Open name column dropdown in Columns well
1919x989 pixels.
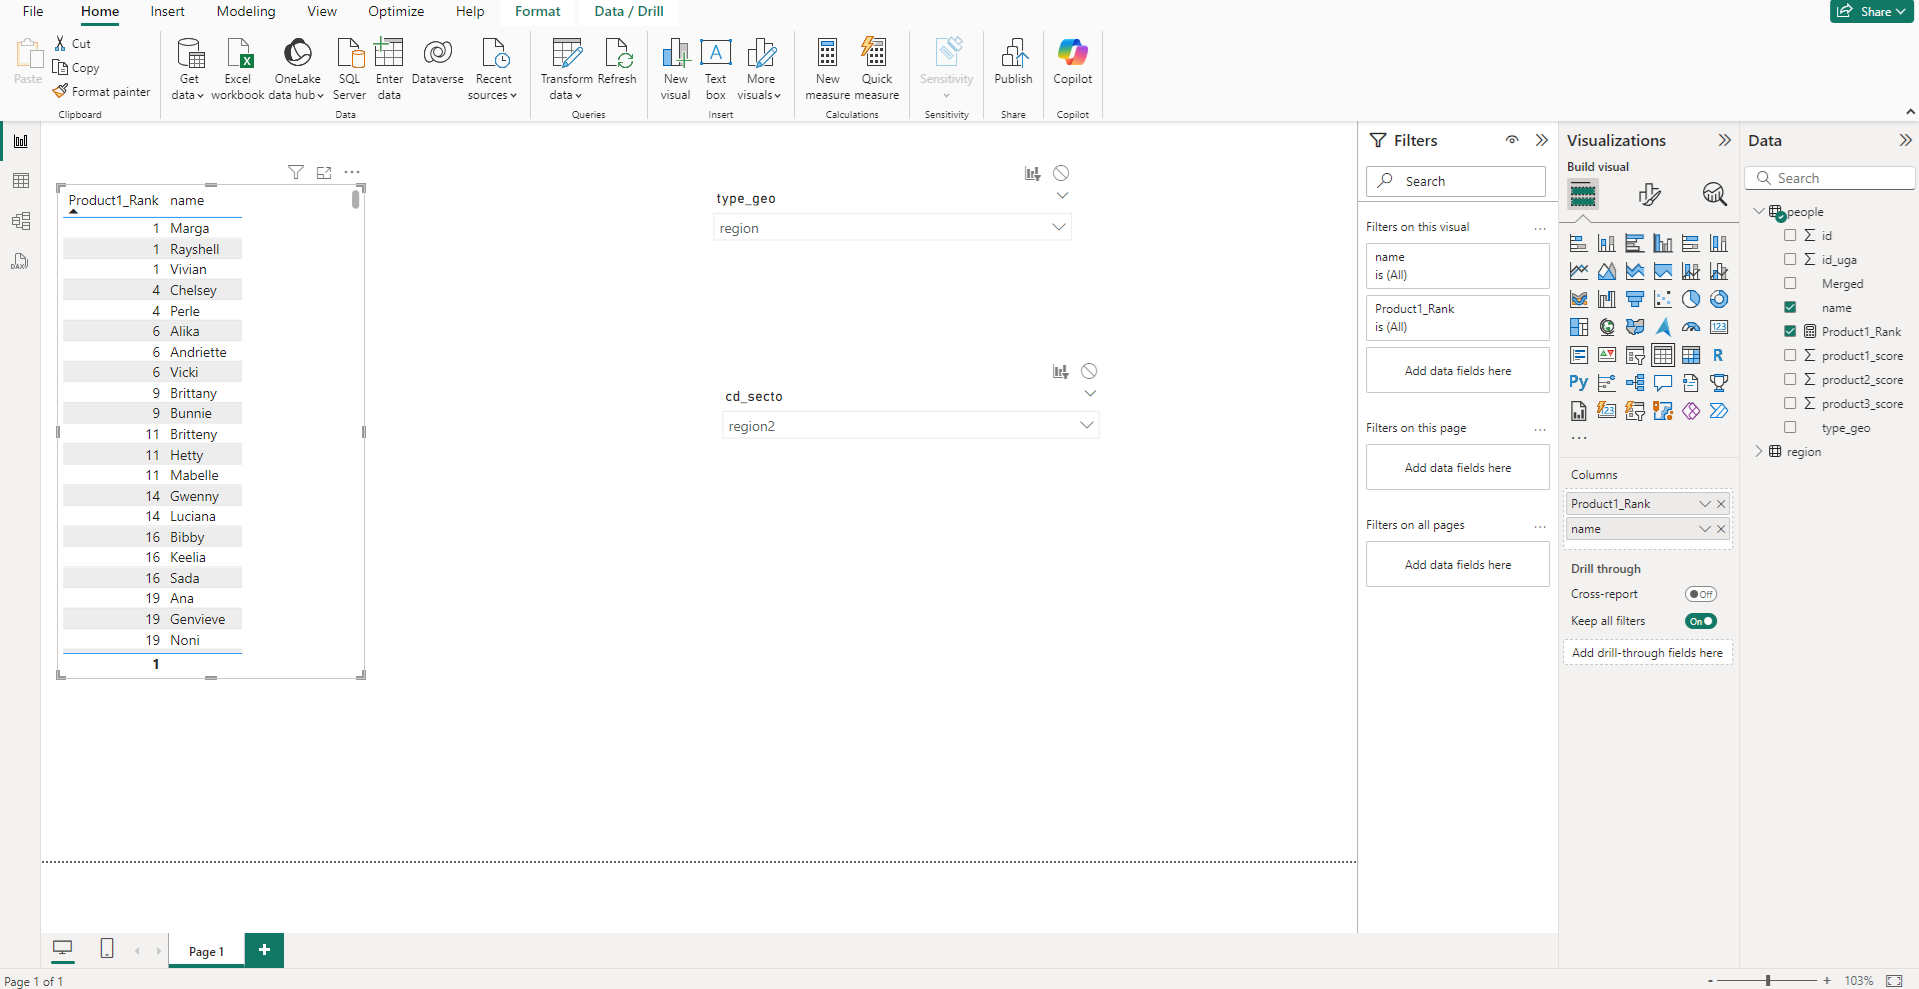(1704, 529)
